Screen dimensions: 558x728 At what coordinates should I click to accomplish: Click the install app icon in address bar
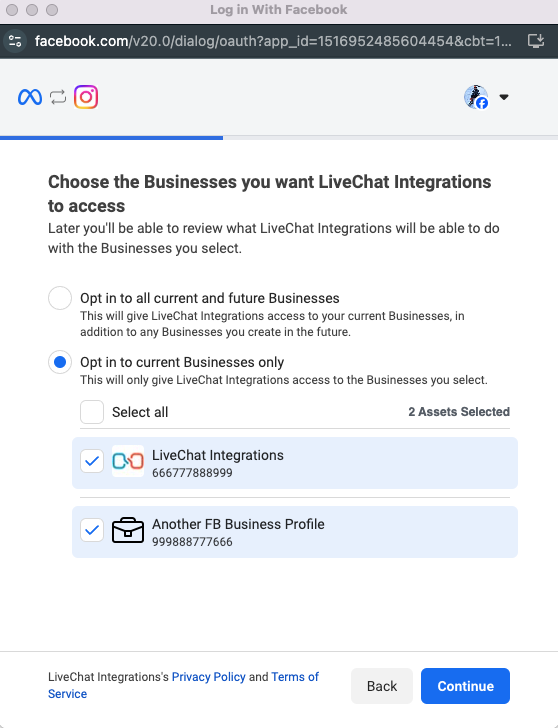tap(536, 41)
